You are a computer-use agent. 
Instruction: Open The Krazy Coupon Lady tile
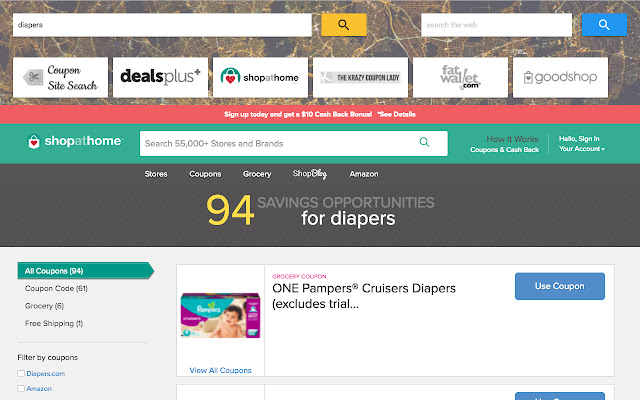coord(360,77)
